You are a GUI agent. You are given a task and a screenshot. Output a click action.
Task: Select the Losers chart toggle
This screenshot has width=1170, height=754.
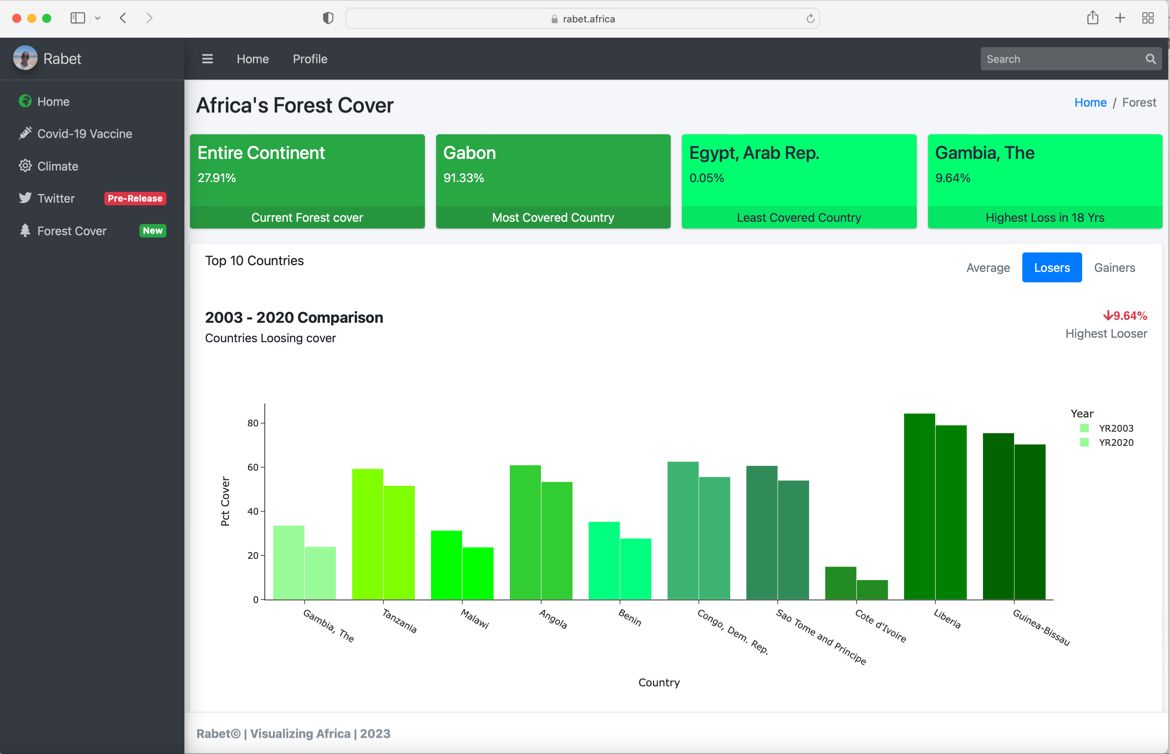(x=1051, y=268)
